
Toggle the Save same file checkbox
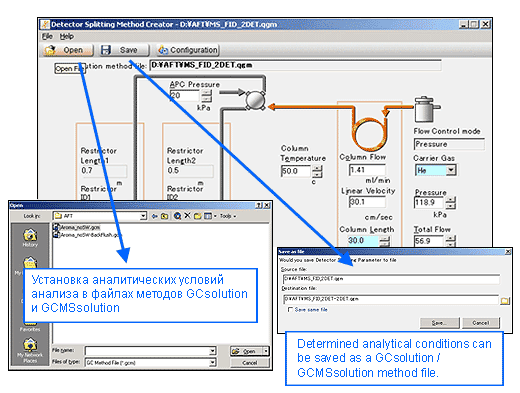(x=290, y=310)
